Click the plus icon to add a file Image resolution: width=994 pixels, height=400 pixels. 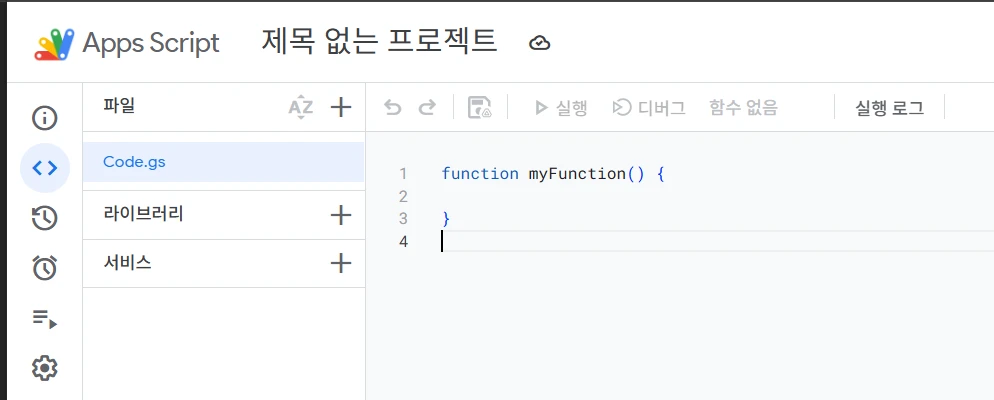(341, 107)
